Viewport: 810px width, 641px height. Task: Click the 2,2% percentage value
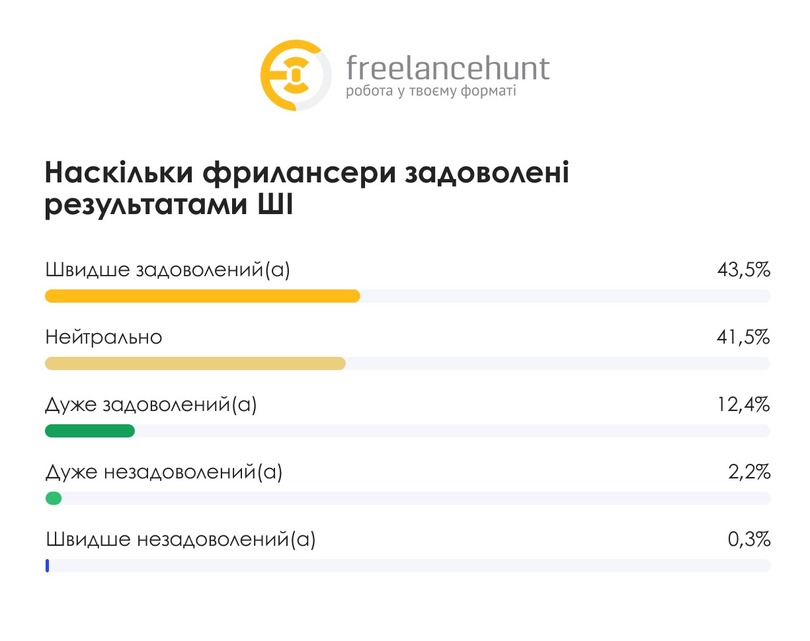click(x=749, y=472)
